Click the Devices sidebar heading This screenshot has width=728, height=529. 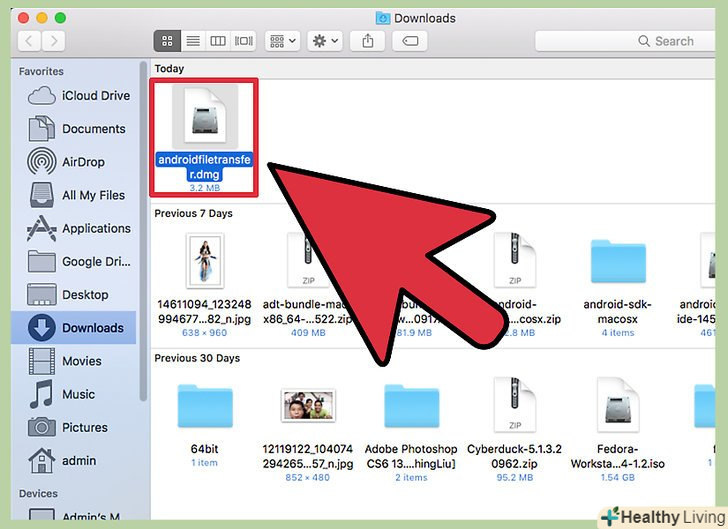pos(38,493)
